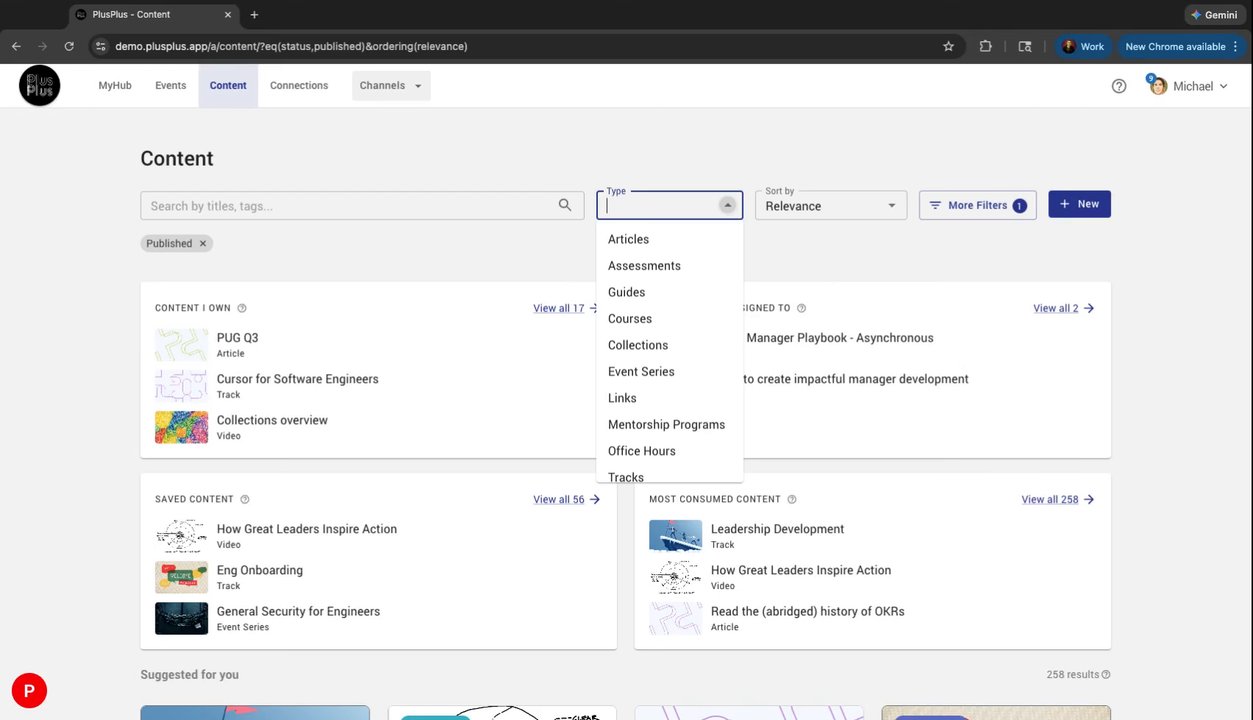Collapse the Type dropdown arrow

point(728,205)
